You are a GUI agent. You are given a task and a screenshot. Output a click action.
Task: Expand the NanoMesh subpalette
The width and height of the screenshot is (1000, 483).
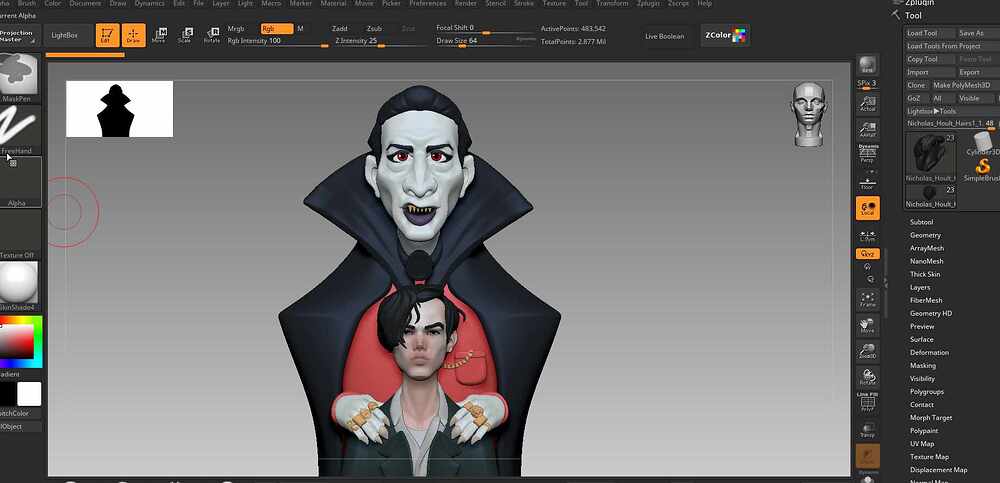(x=927, y=261)
